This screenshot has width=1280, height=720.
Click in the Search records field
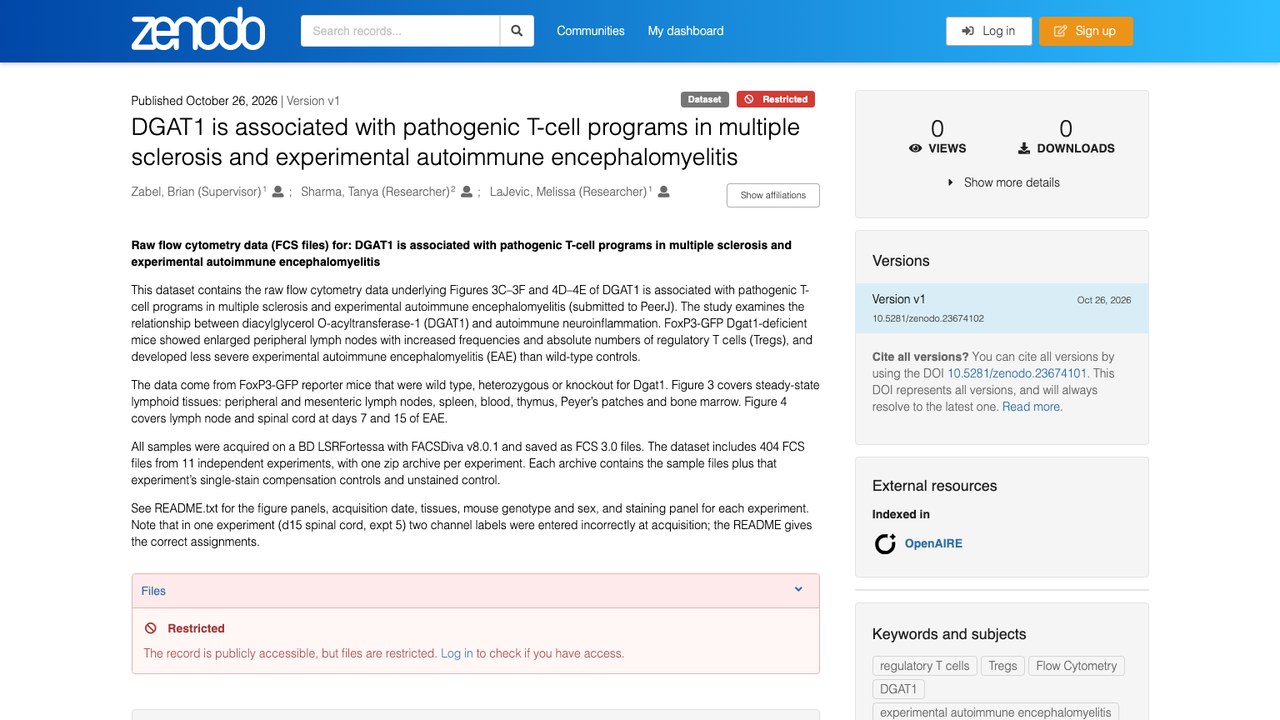pos(400,31)
